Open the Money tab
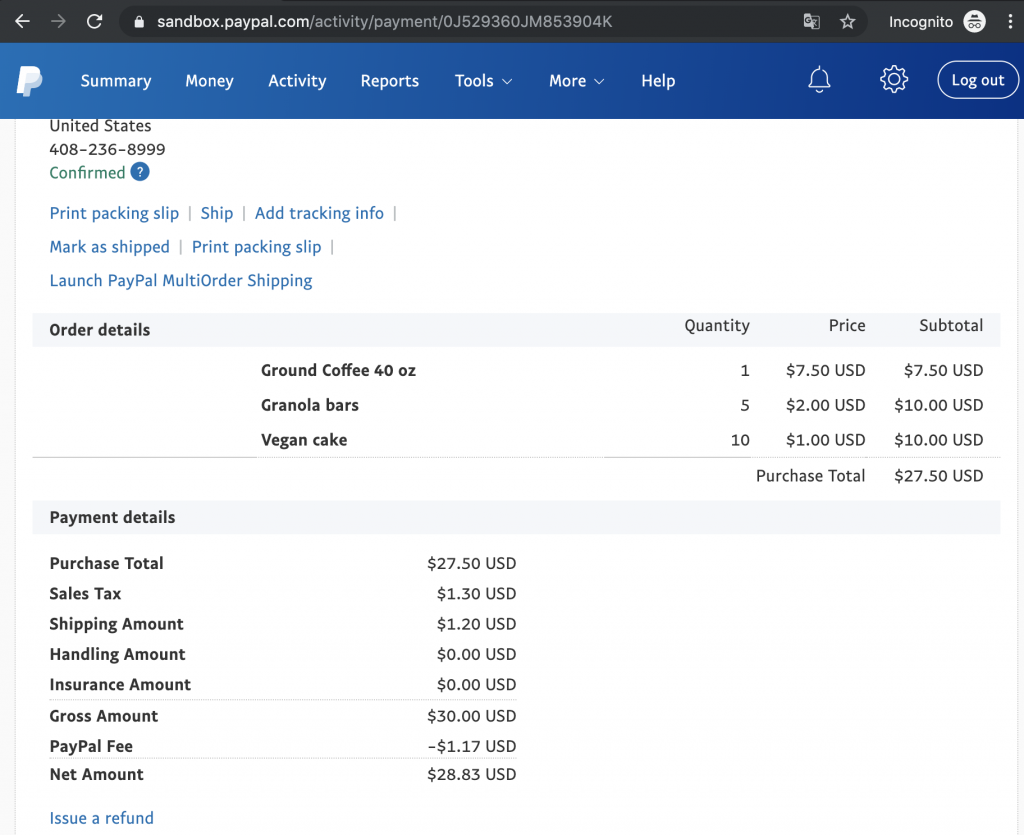1024x835 pixels. pyautogui.click(x=209, y=81)
